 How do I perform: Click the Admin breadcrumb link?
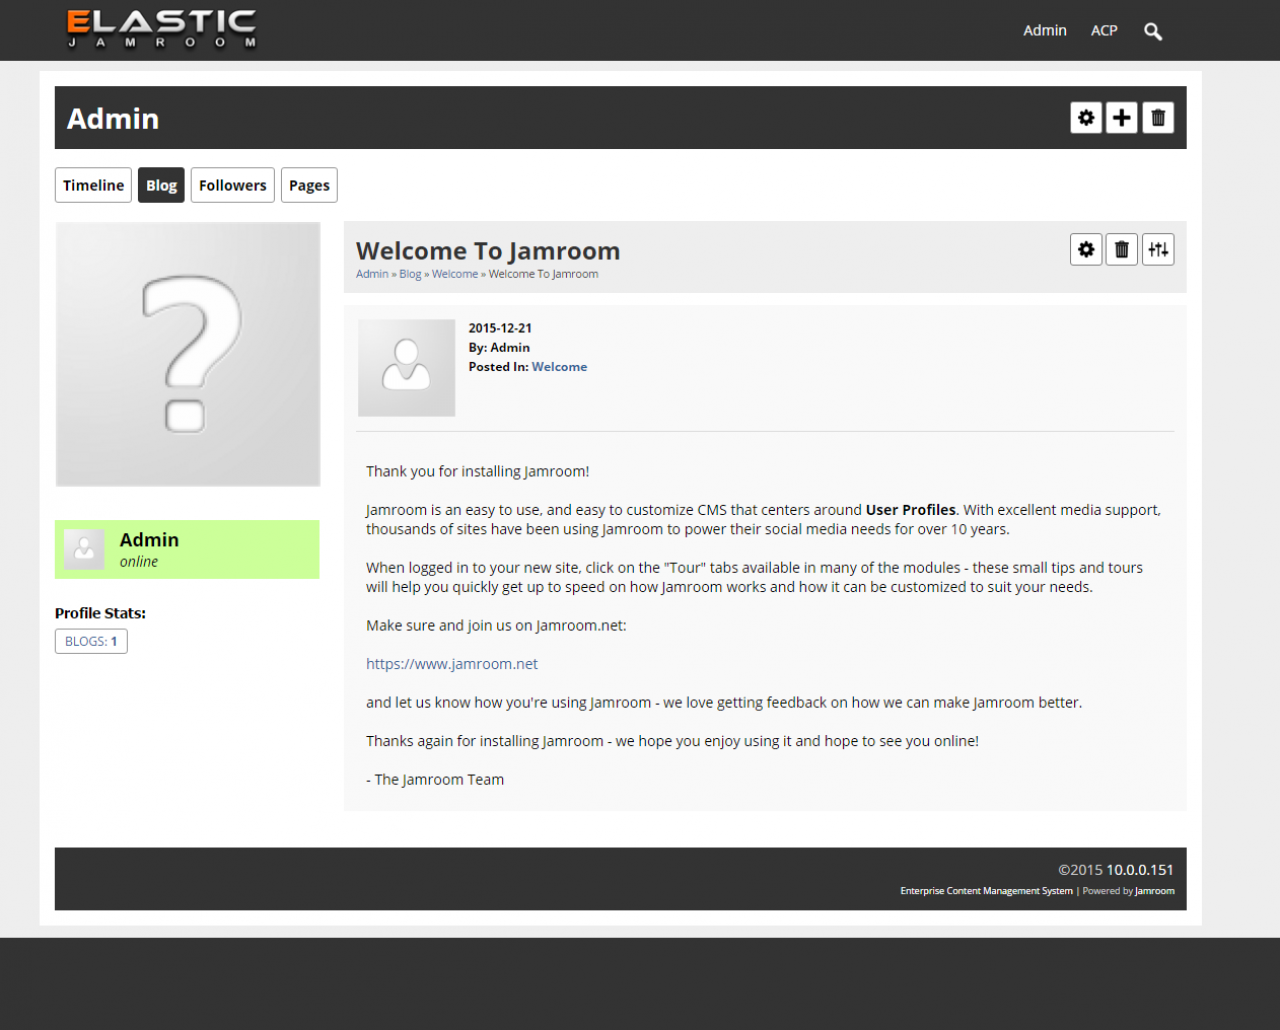372,274
